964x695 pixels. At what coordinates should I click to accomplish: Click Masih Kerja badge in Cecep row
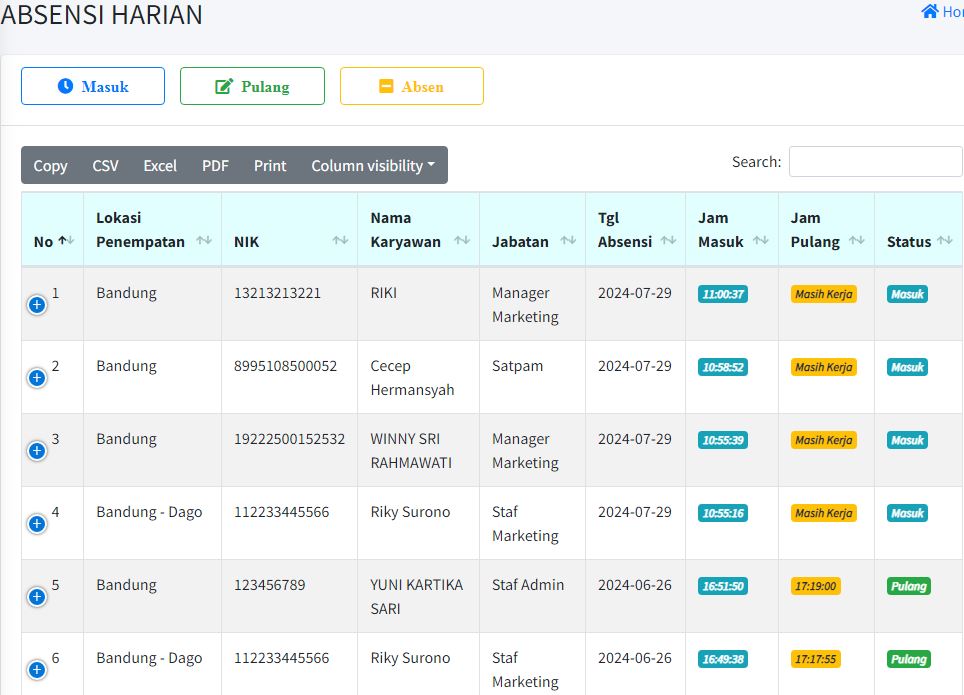(x=824, y=367)
